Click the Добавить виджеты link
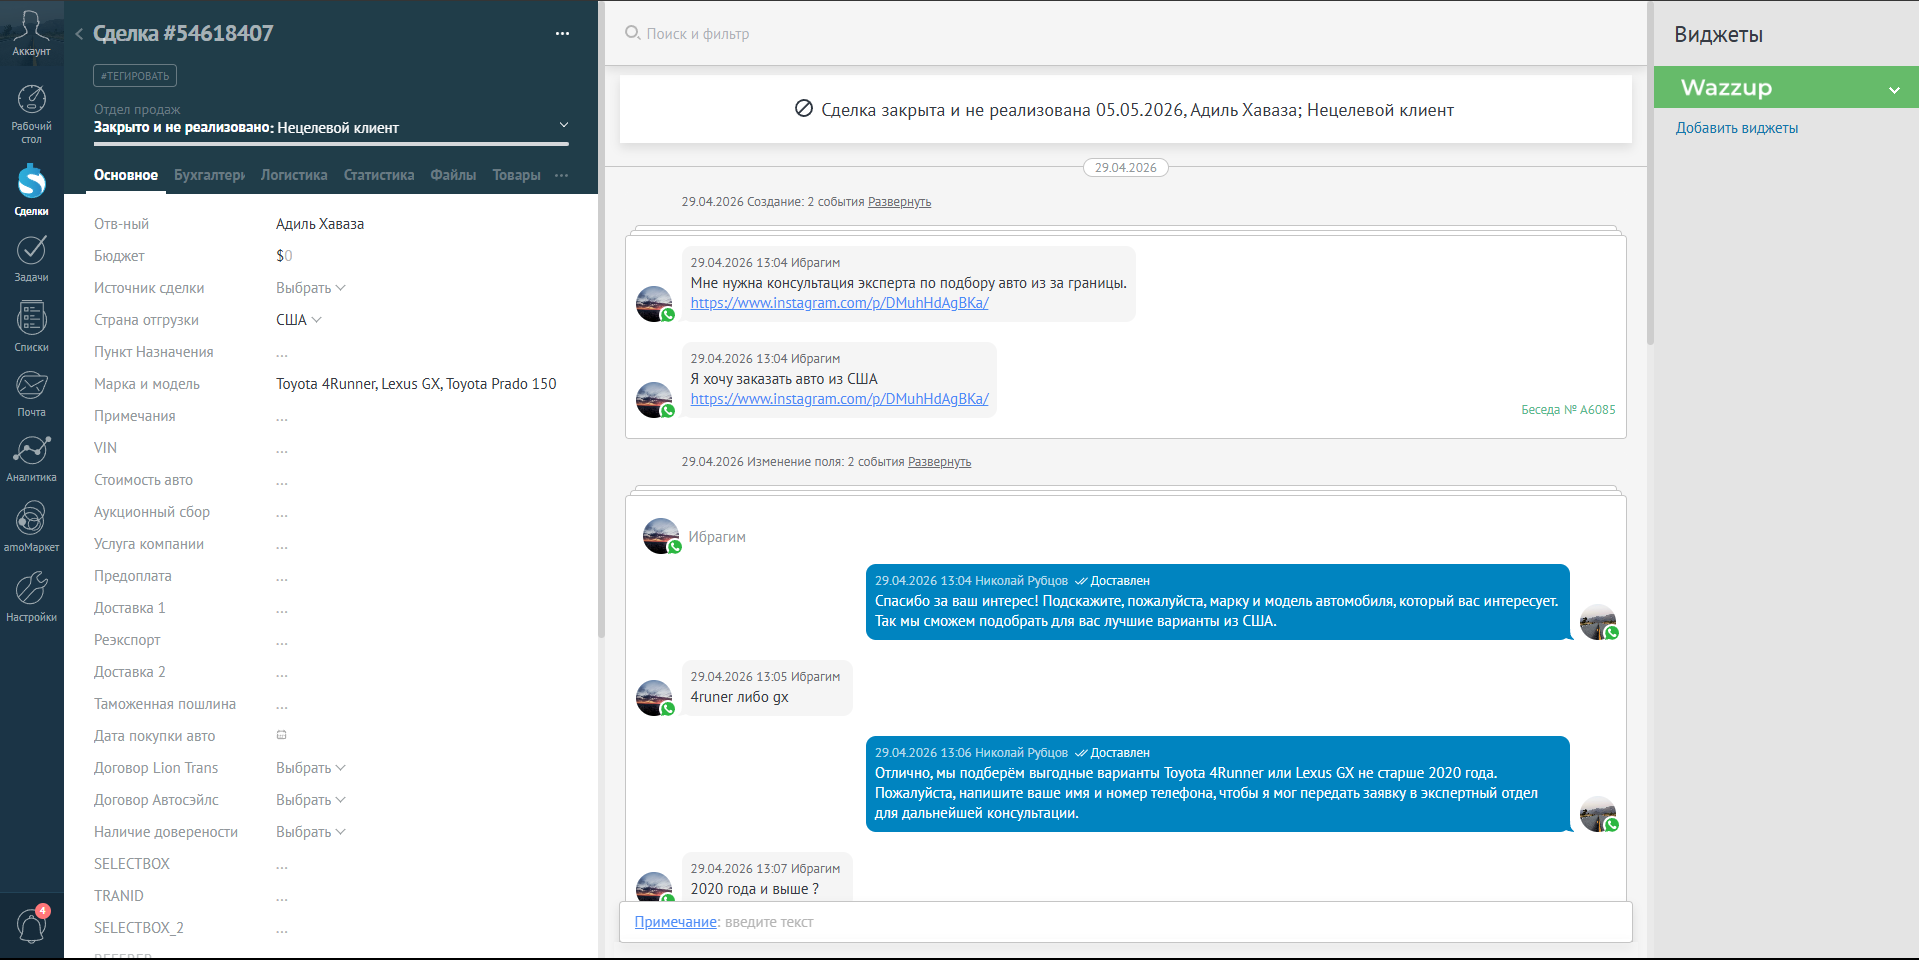 coord(1737,128)
